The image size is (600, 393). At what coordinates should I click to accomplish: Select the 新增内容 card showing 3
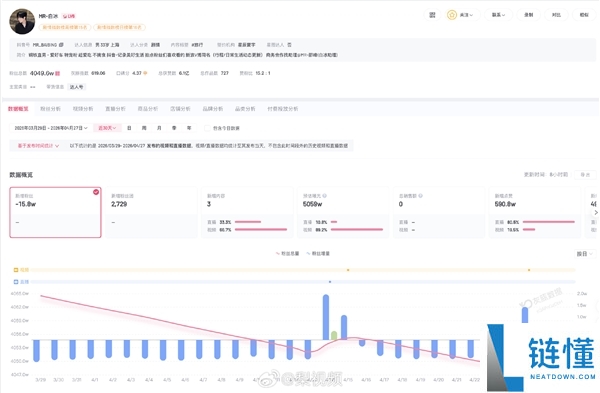pos(248,212)
